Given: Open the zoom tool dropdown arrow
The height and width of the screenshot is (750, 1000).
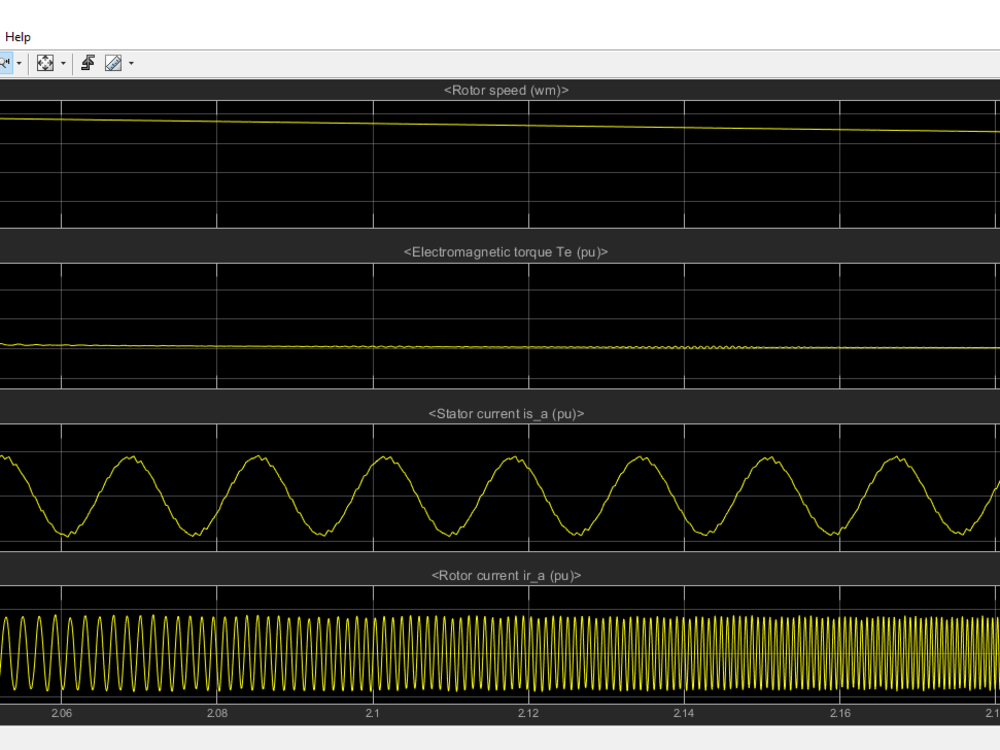Looking at the screenshot, I should click(18, 63).
